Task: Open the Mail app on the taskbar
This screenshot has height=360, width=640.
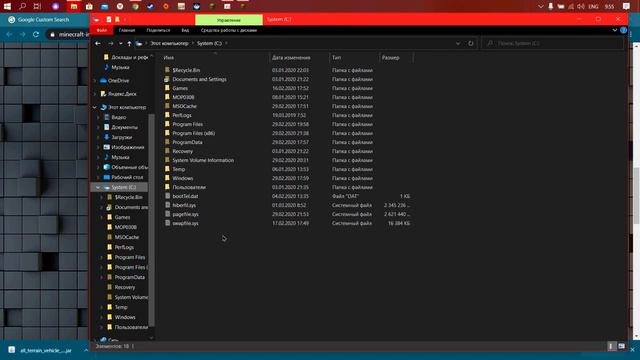Action: tap(104, 7)
